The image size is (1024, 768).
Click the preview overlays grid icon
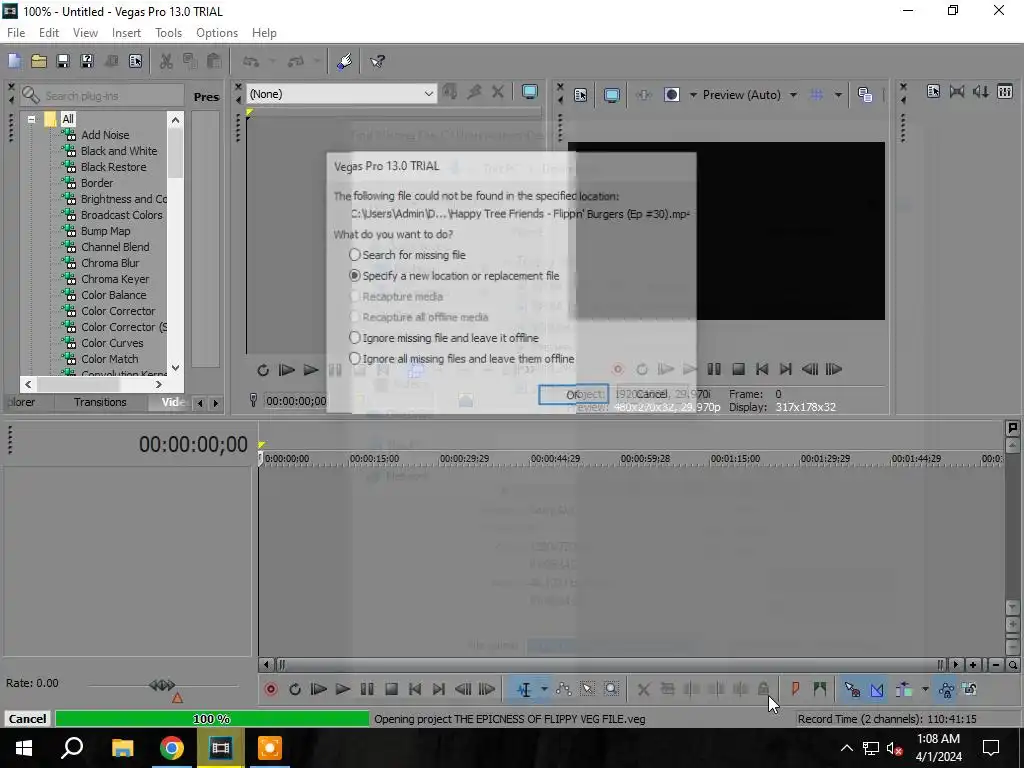816,95
